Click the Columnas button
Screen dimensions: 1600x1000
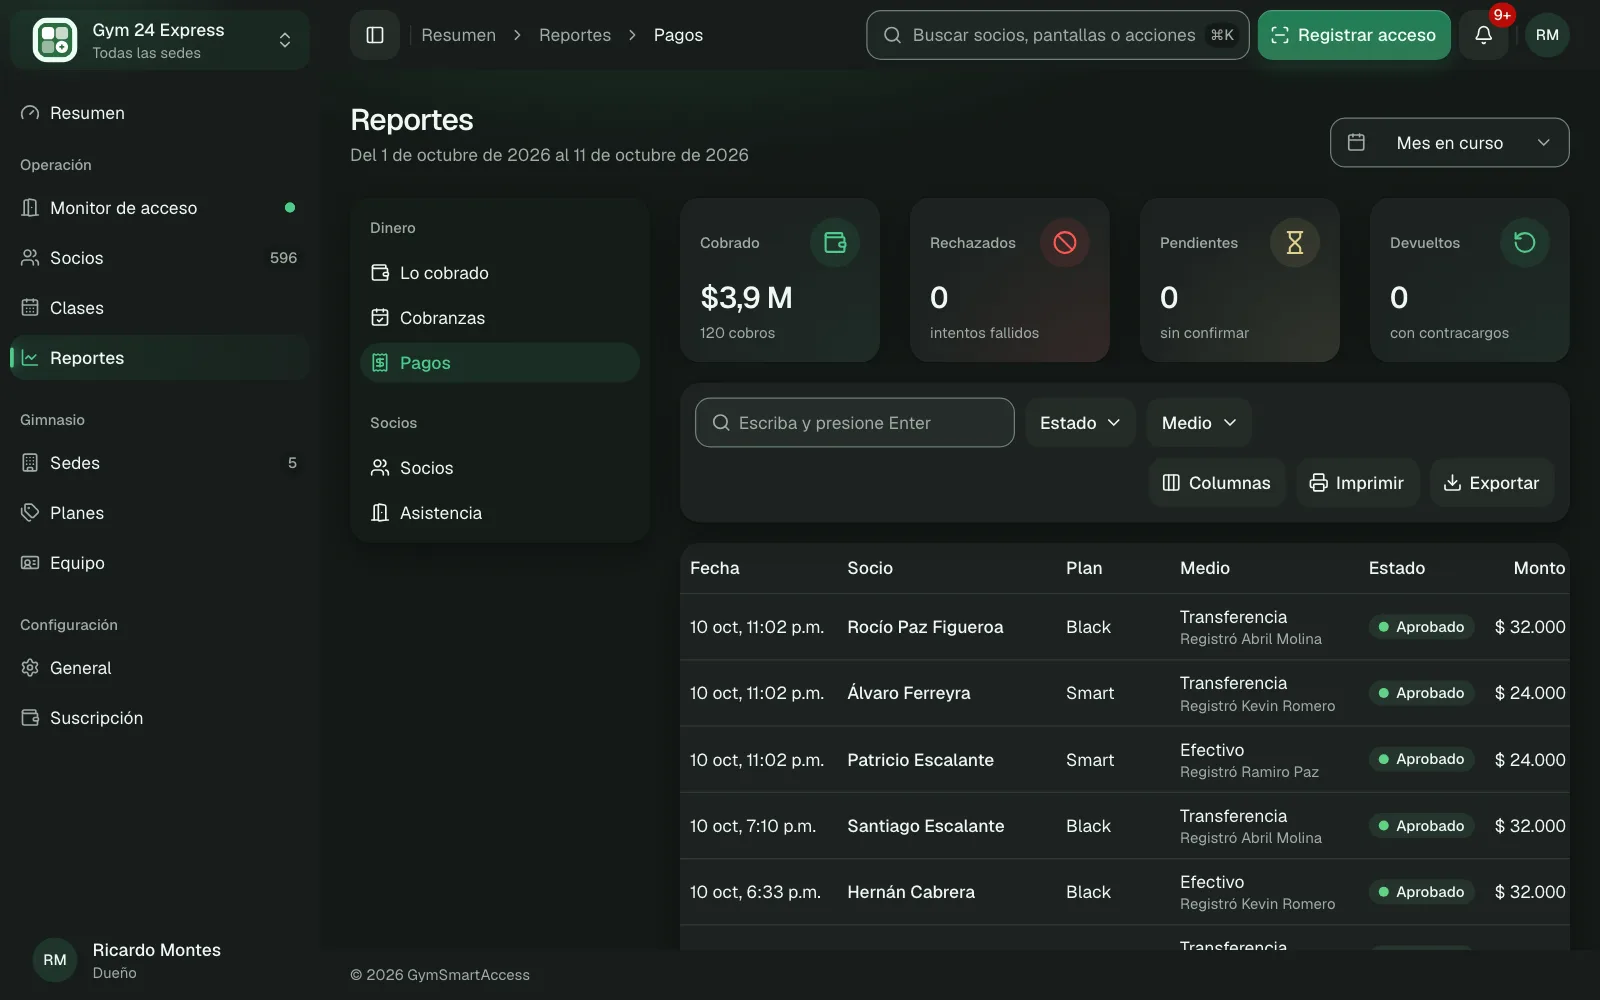tap(1216, 483)
